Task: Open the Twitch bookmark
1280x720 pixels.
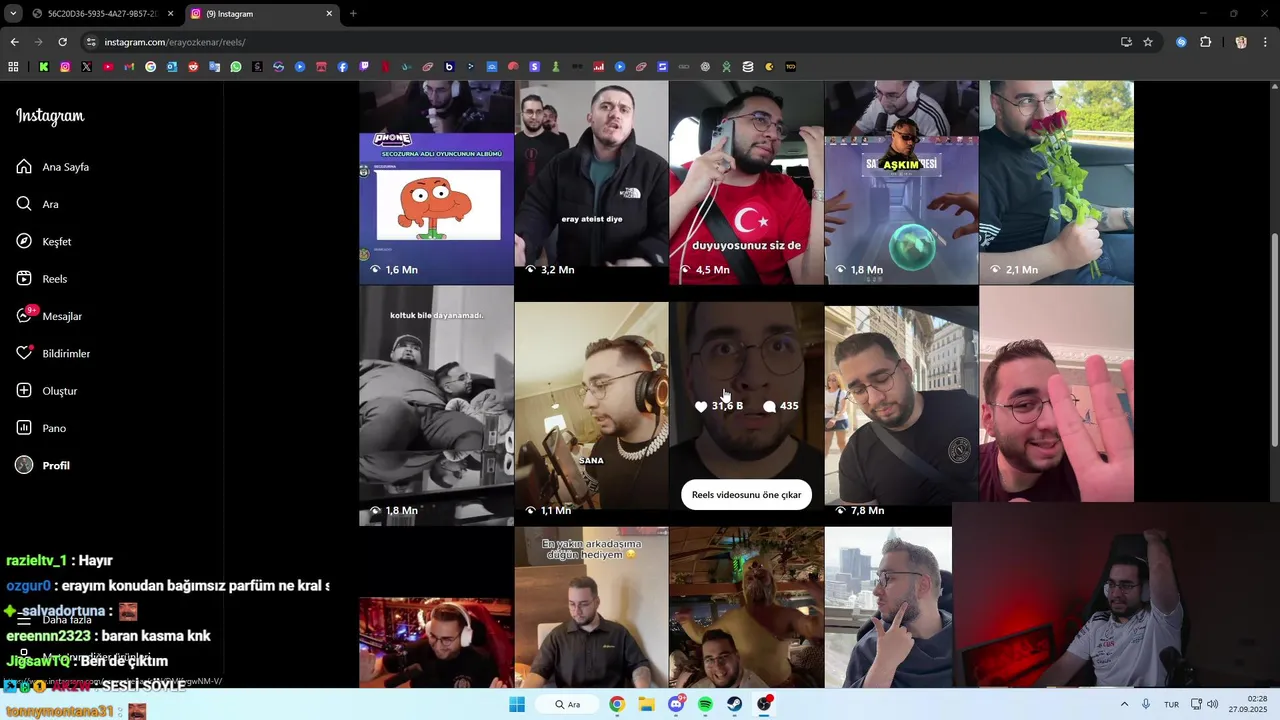Action: 364,67
